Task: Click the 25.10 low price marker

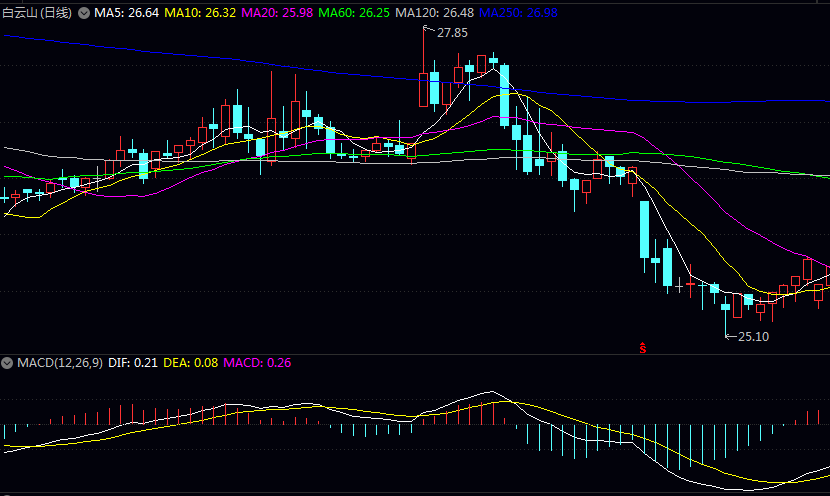Action: [753, 337]
